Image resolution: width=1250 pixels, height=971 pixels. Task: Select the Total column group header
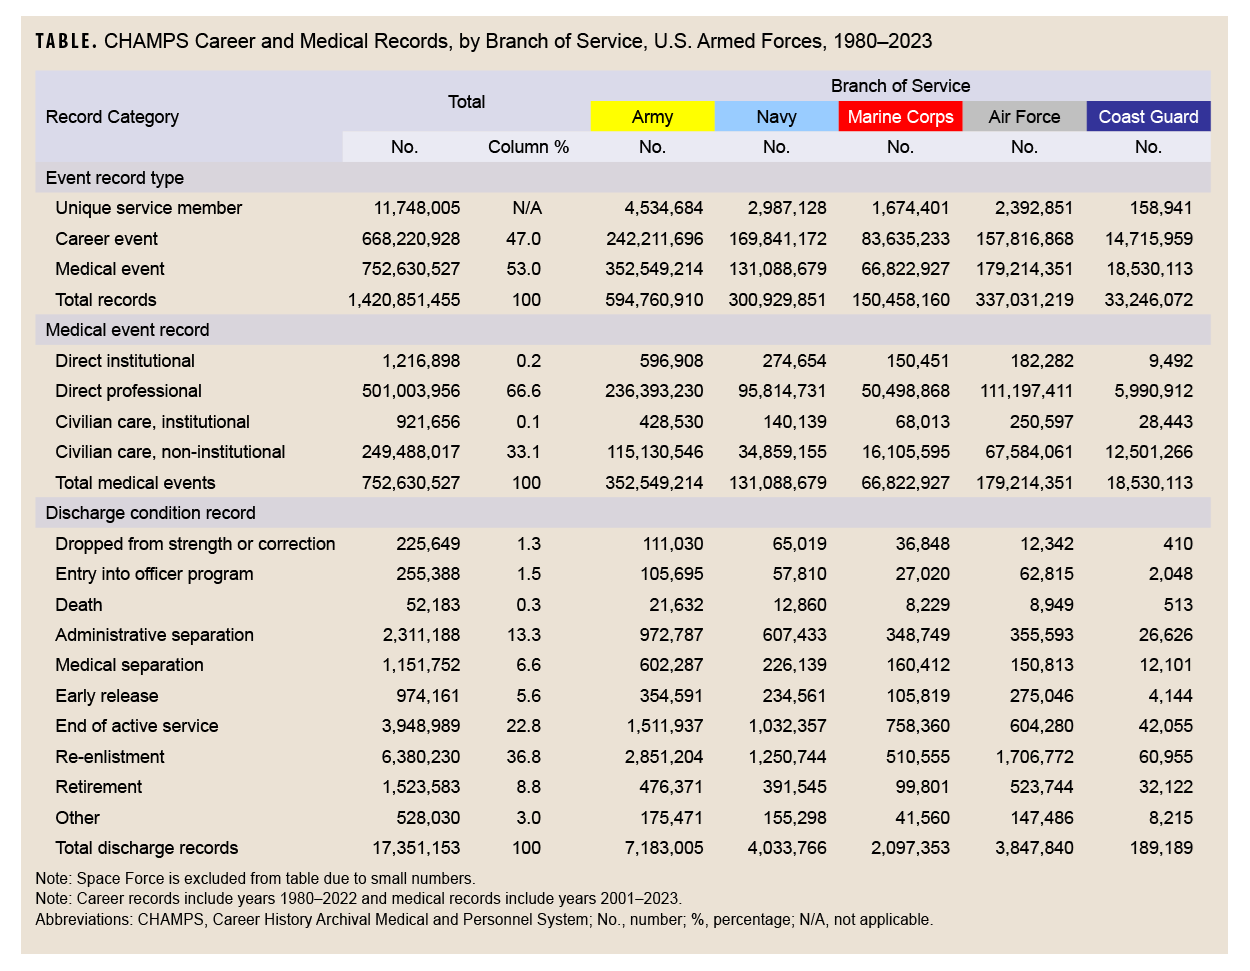tap(466, 102)
